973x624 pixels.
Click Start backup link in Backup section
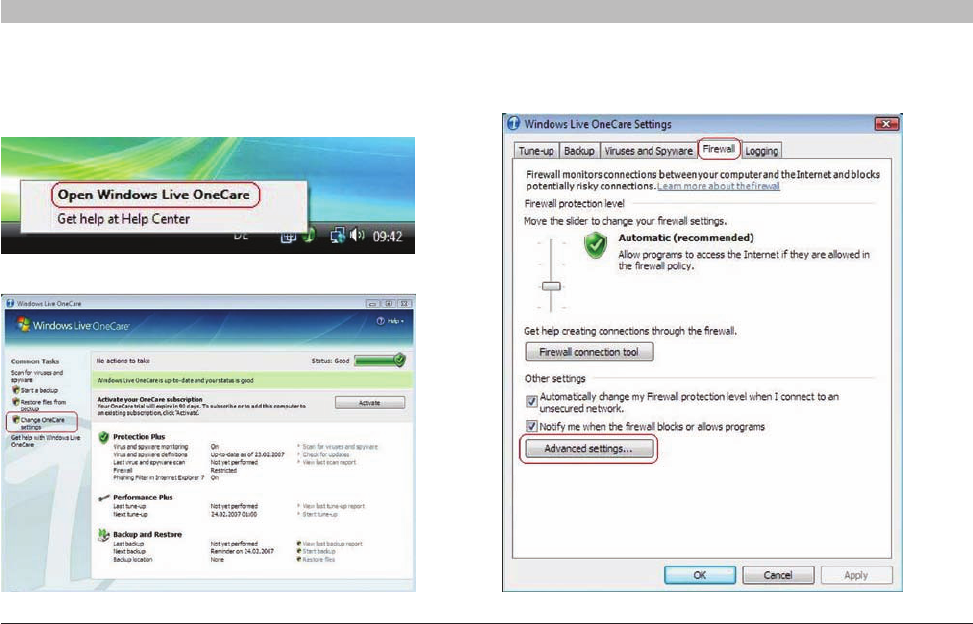click(318, 551)
